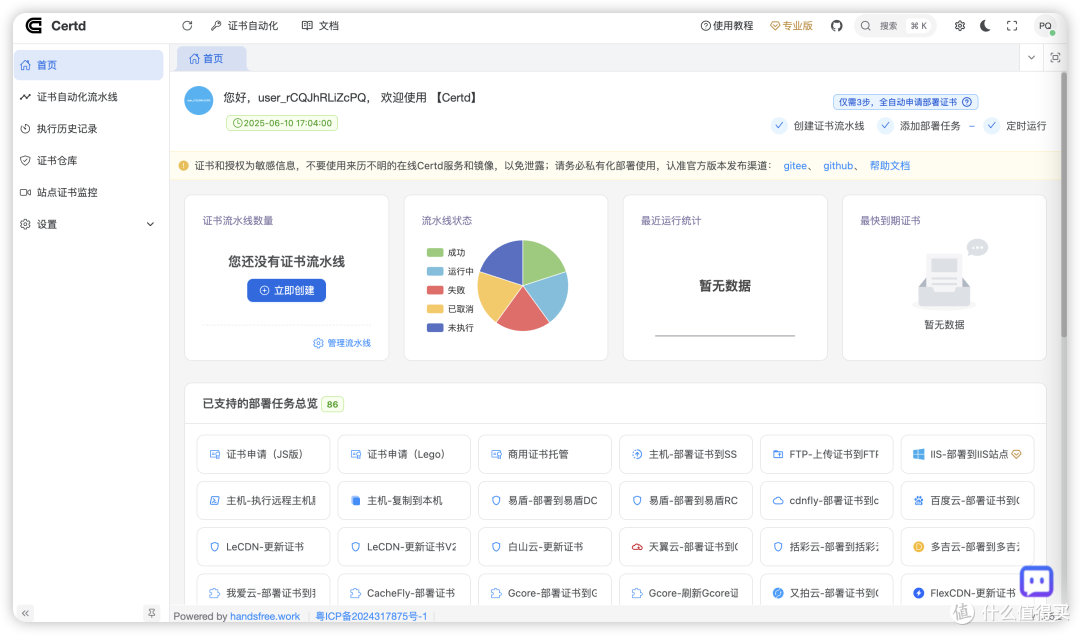Select 证书申请（JS版） task card

coord(263,454)
